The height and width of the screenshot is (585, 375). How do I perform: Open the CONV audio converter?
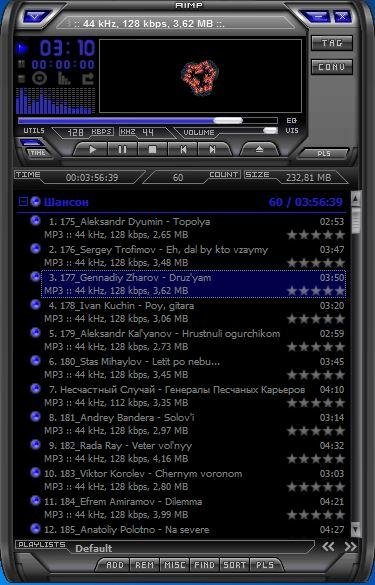point(332,67)
